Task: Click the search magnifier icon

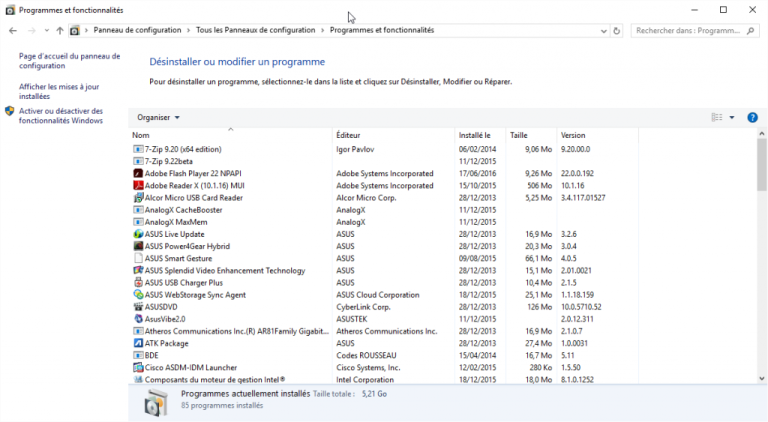Action: pos(750,31)
